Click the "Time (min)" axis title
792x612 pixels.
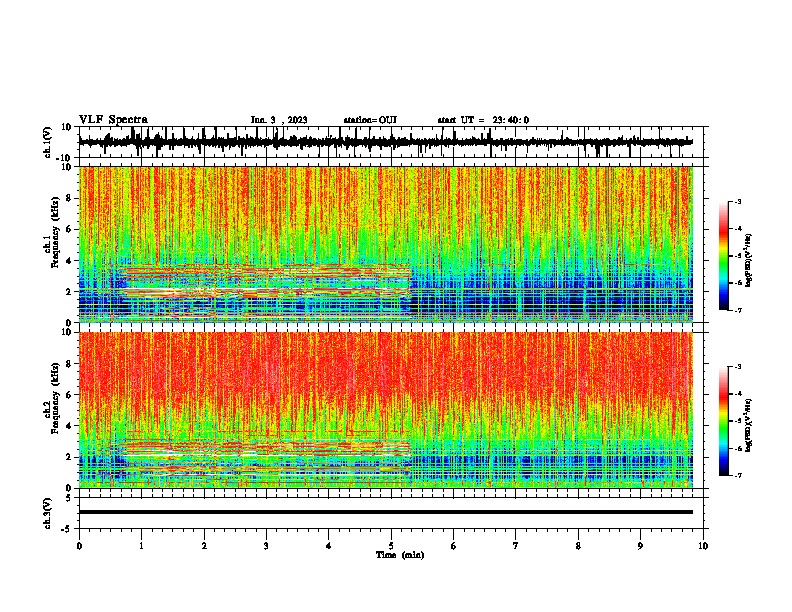tap(400, 555)
